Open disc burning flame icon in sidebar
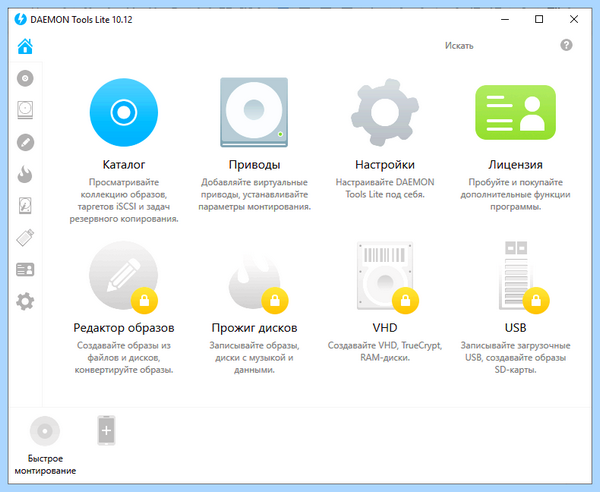 coord(25,174)
